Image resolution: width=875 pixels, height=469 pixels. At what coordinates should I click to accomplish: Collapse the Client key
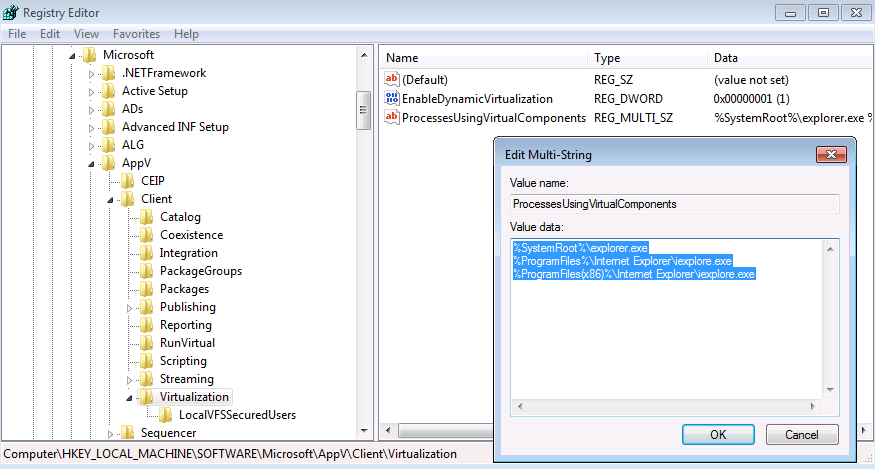coord(110,199)
